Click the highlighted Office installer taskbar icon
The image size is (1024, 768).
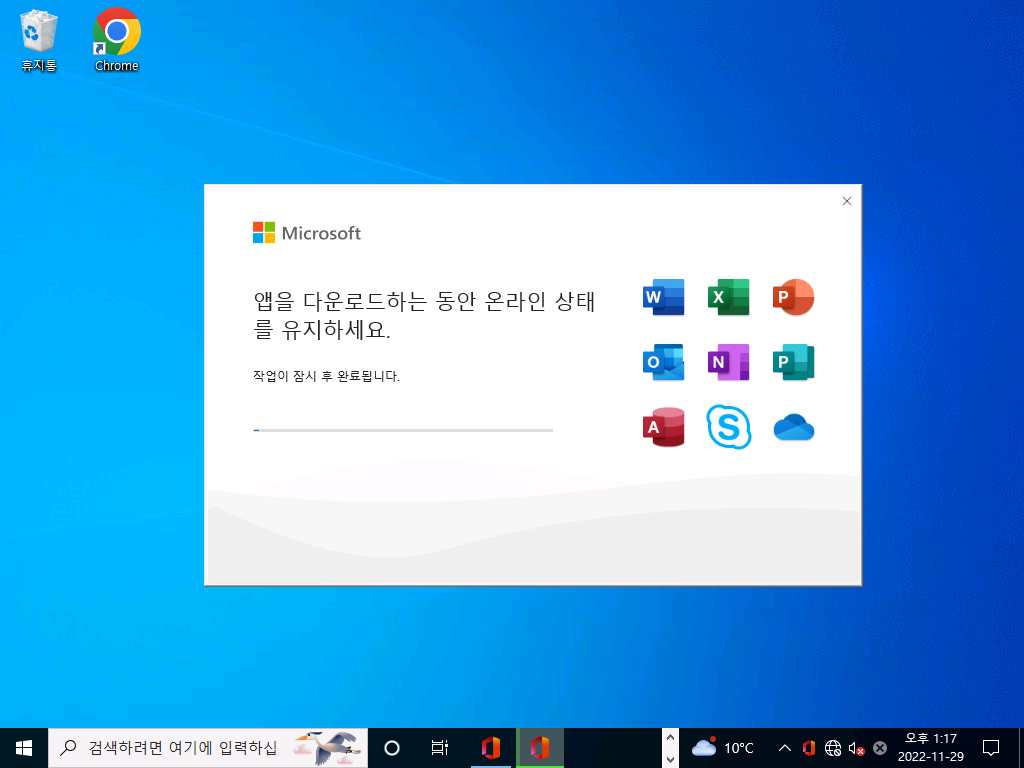coord(540,748)
